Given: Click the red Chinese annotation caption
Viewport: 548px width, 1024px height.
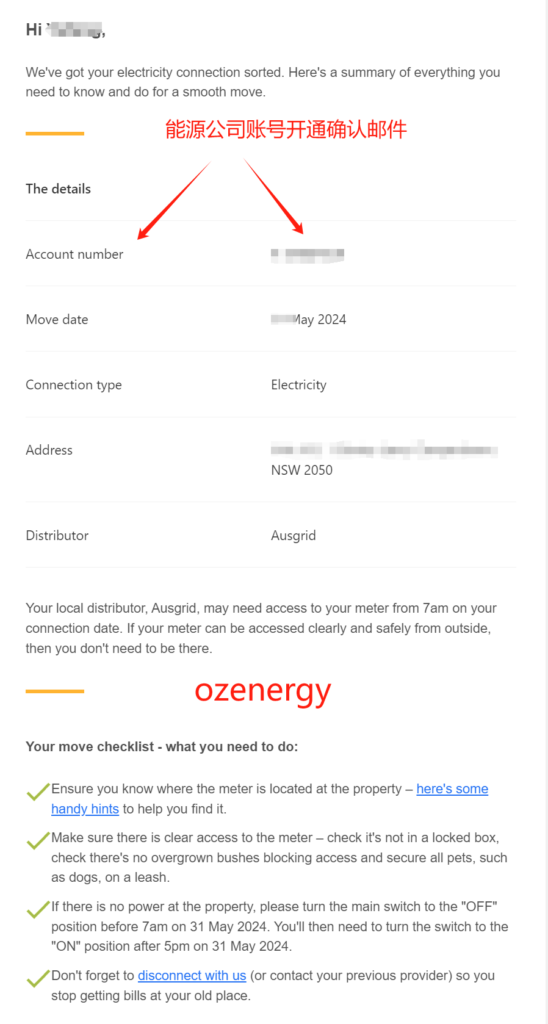Looking at the screenshot, I should [286, 129].
